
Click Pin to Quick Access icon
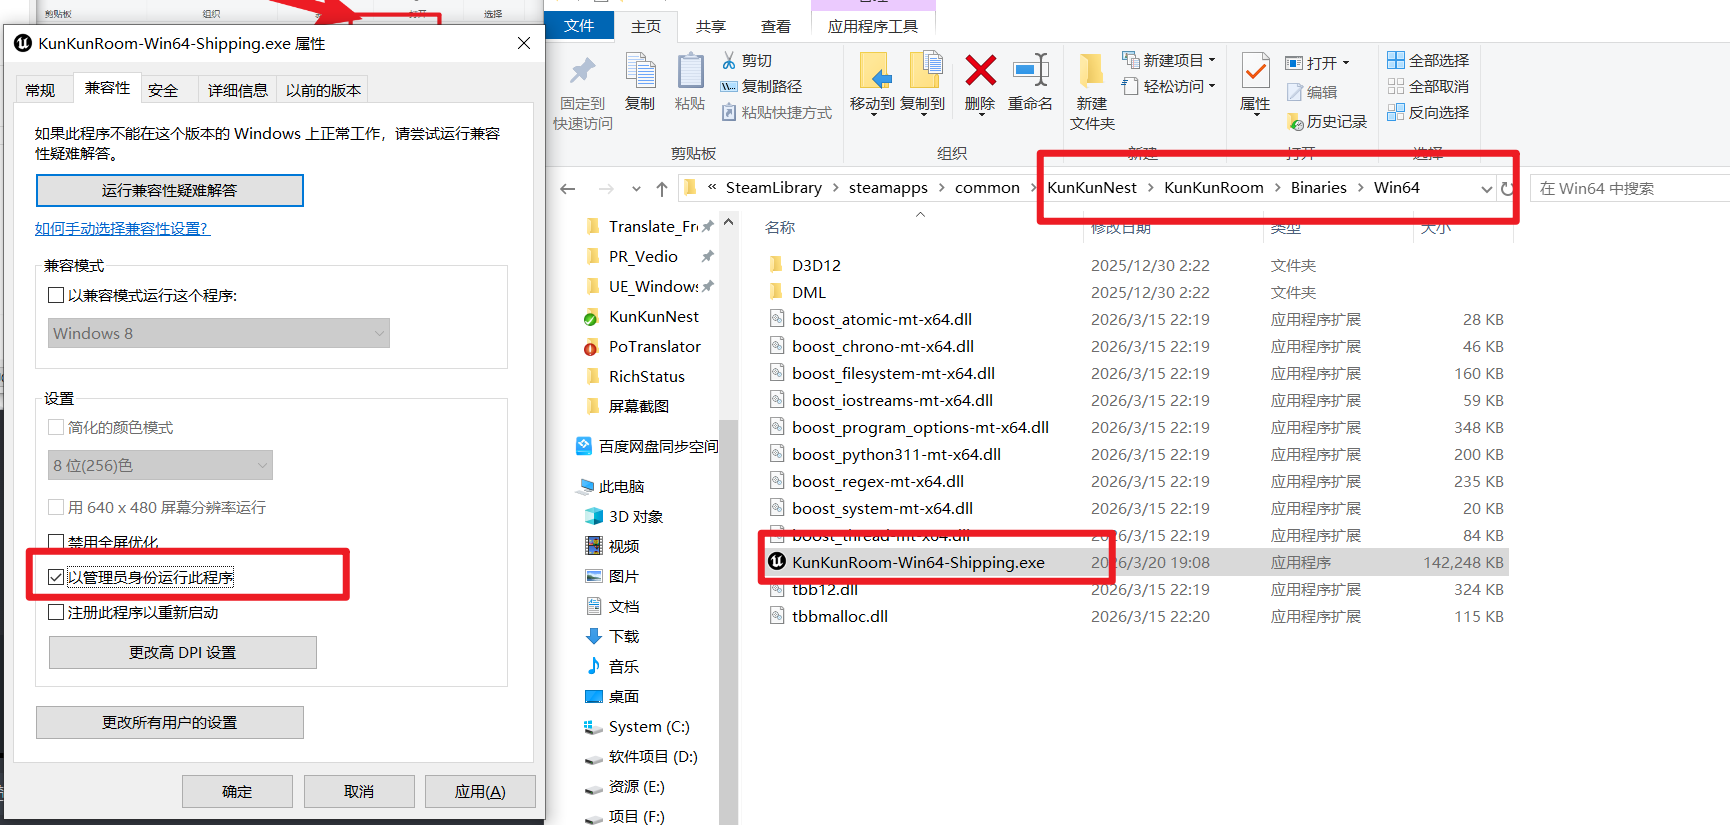[x=582, y=71]
